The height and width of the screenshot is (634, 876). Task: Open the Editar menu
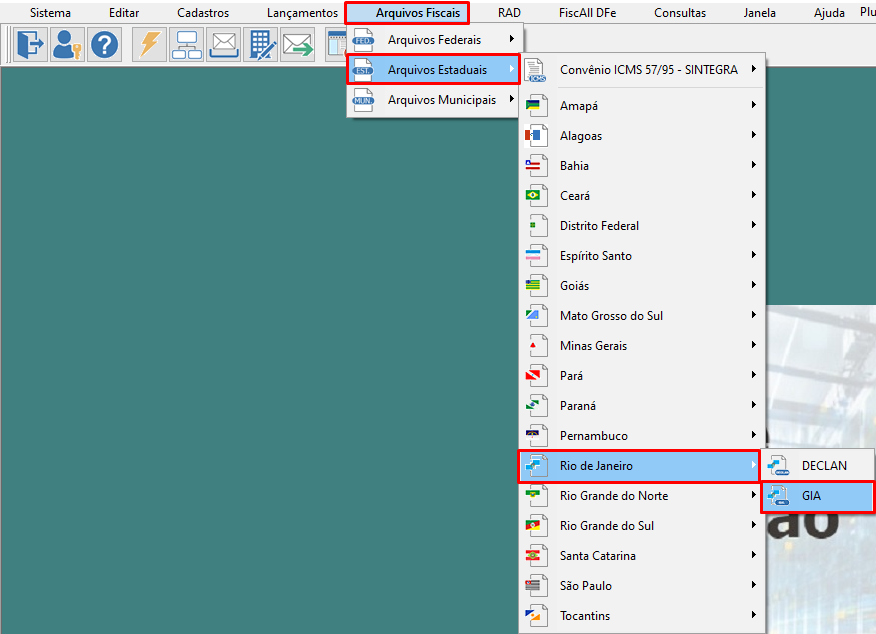coord(124,13)
